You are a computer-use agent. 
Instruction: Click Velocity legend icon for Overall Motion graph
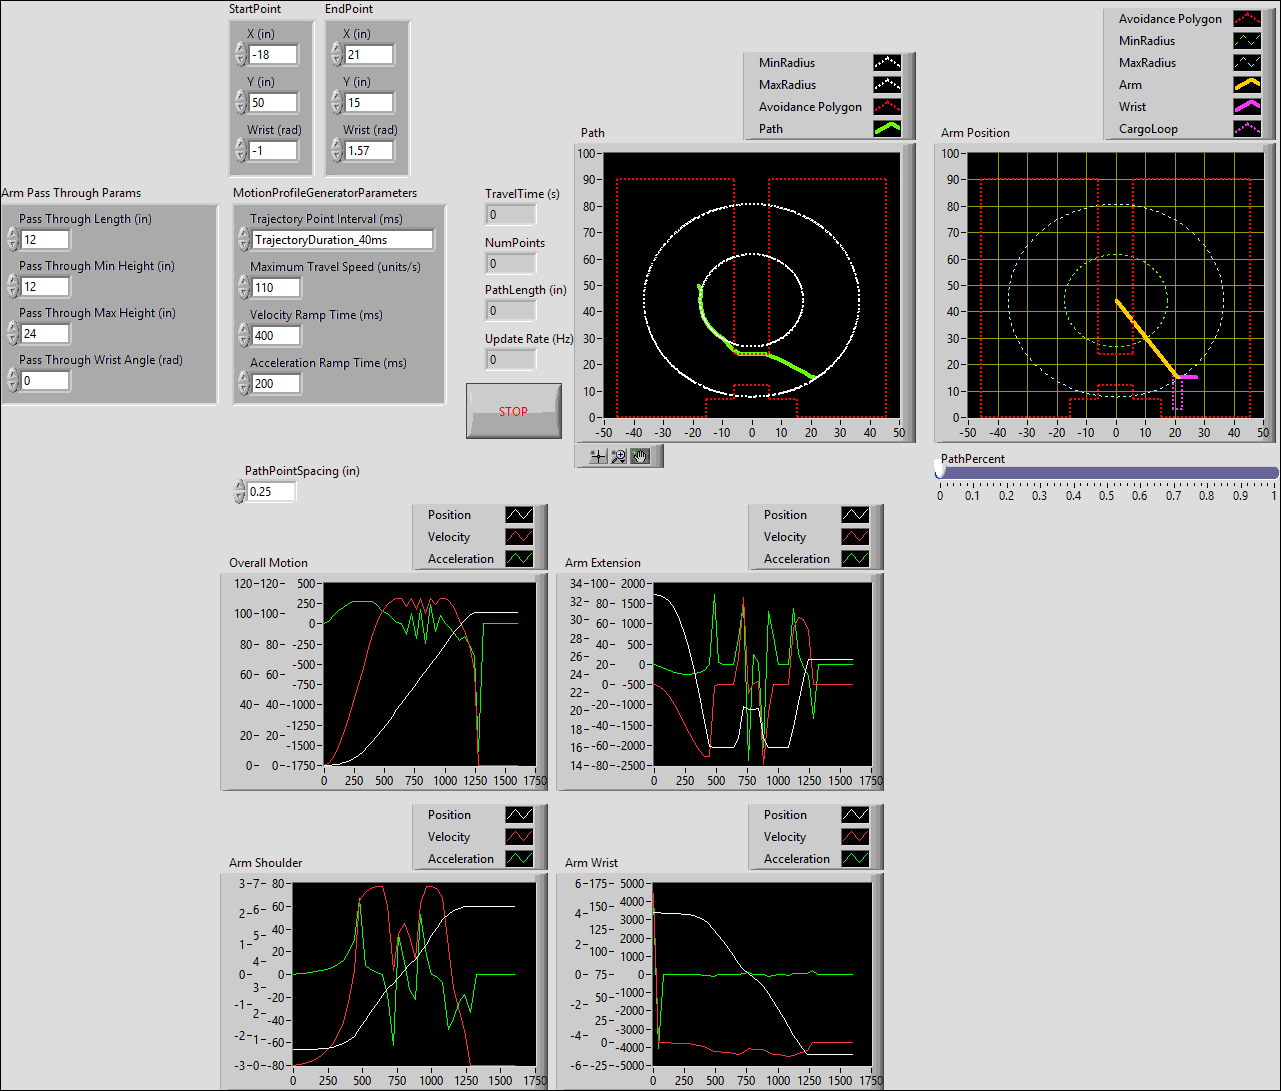click(x=519, y=537)
